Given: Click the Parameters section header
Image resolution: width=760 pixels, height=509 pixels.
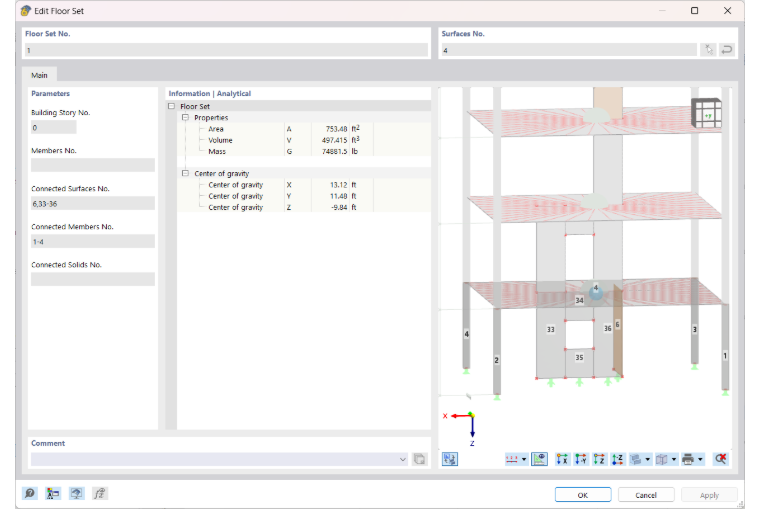Looking at the screenshot, I should pyautogui.click(x=50, y=94).
